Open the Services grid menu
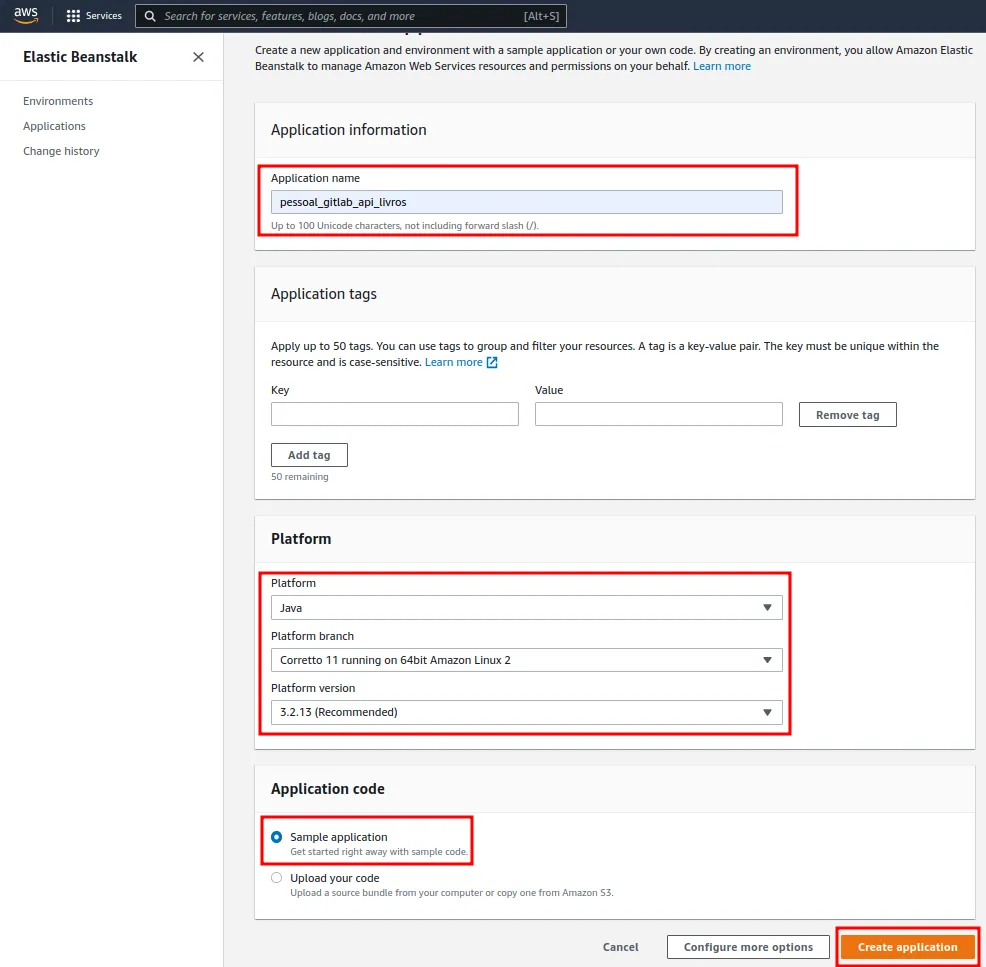 coord(73,16)
